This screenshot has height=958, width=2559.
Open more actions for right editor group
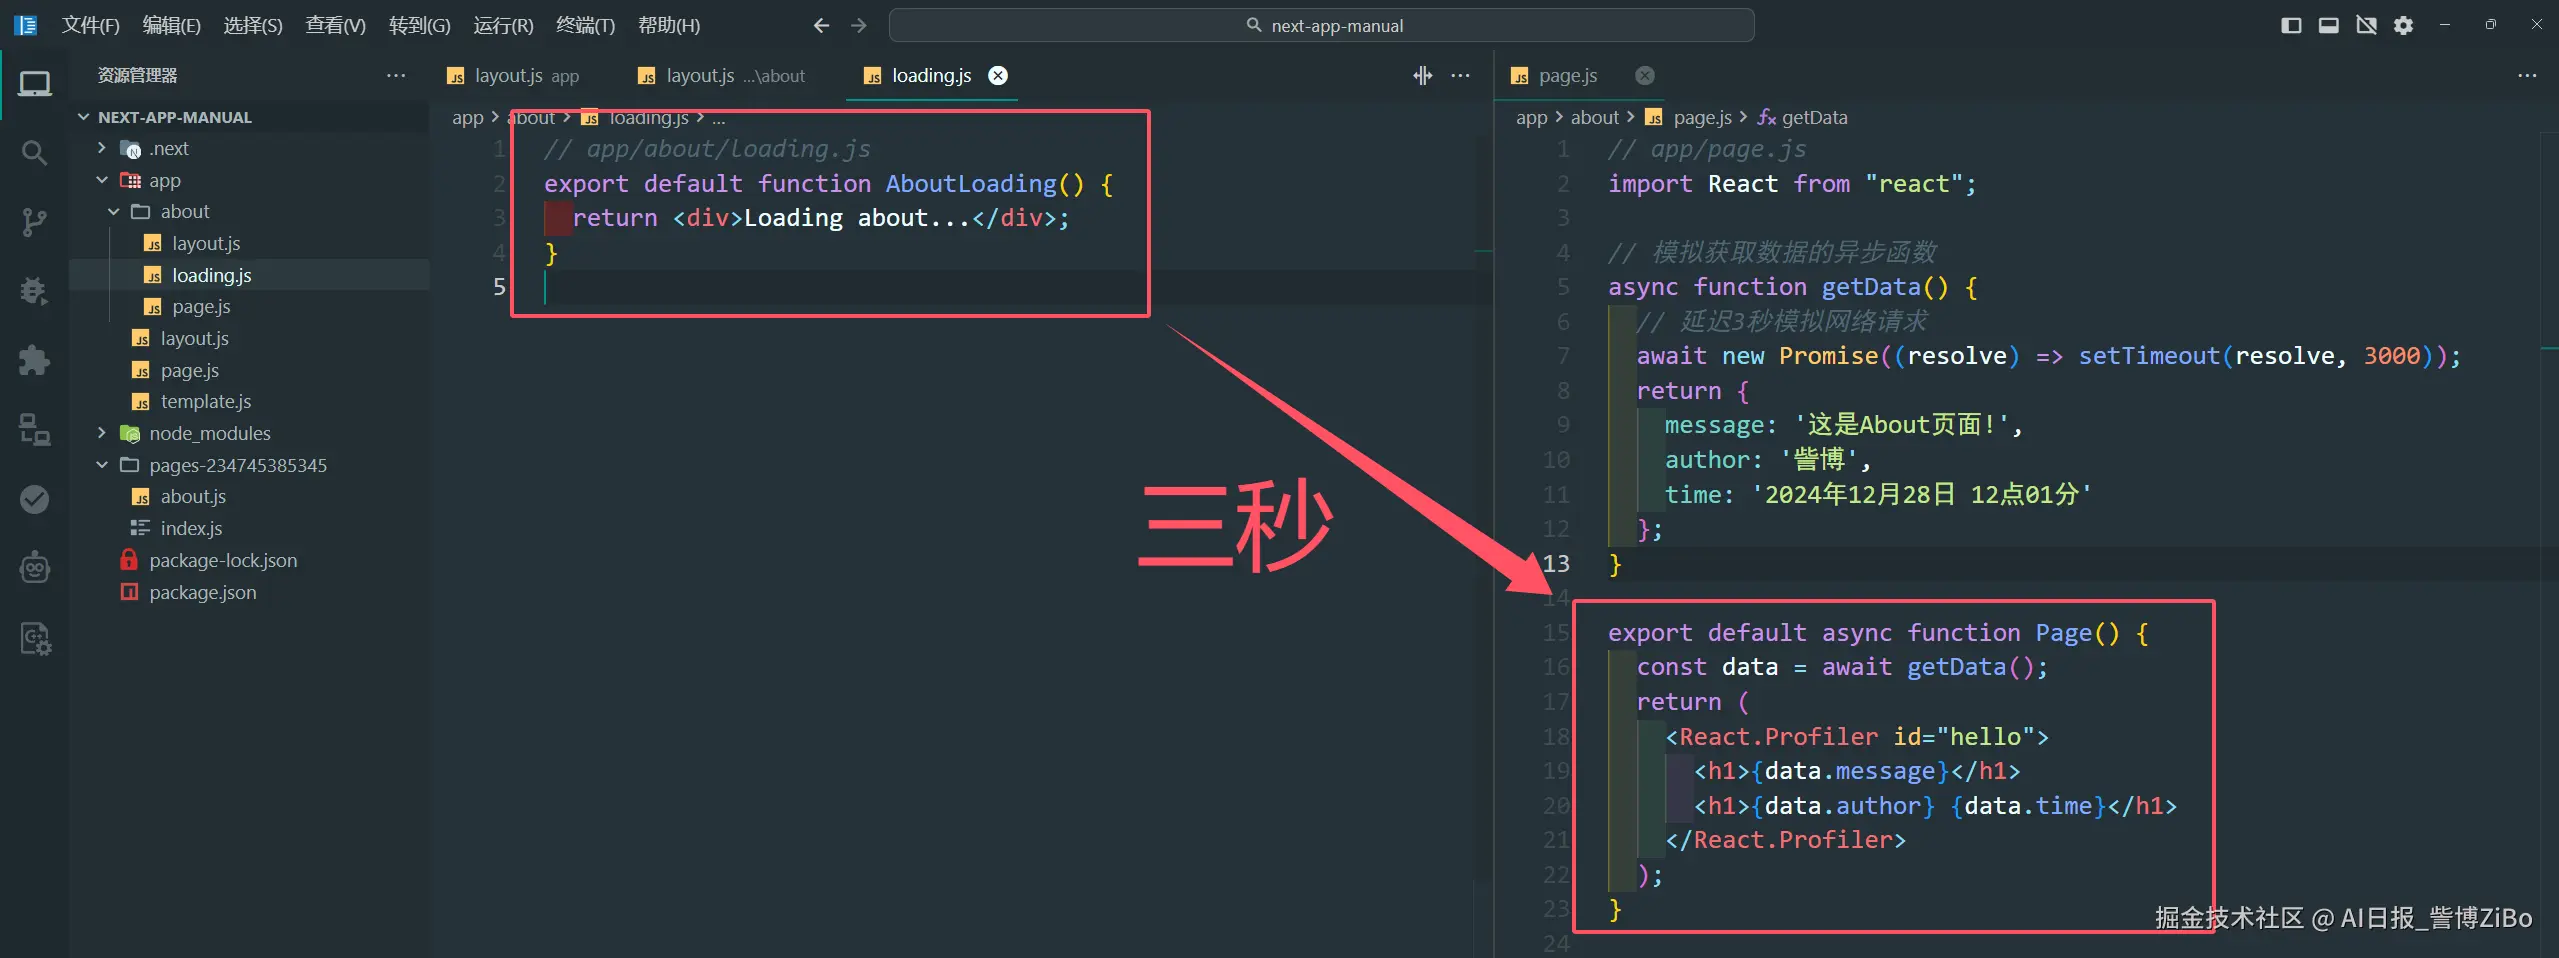[x=2527, y=75]
